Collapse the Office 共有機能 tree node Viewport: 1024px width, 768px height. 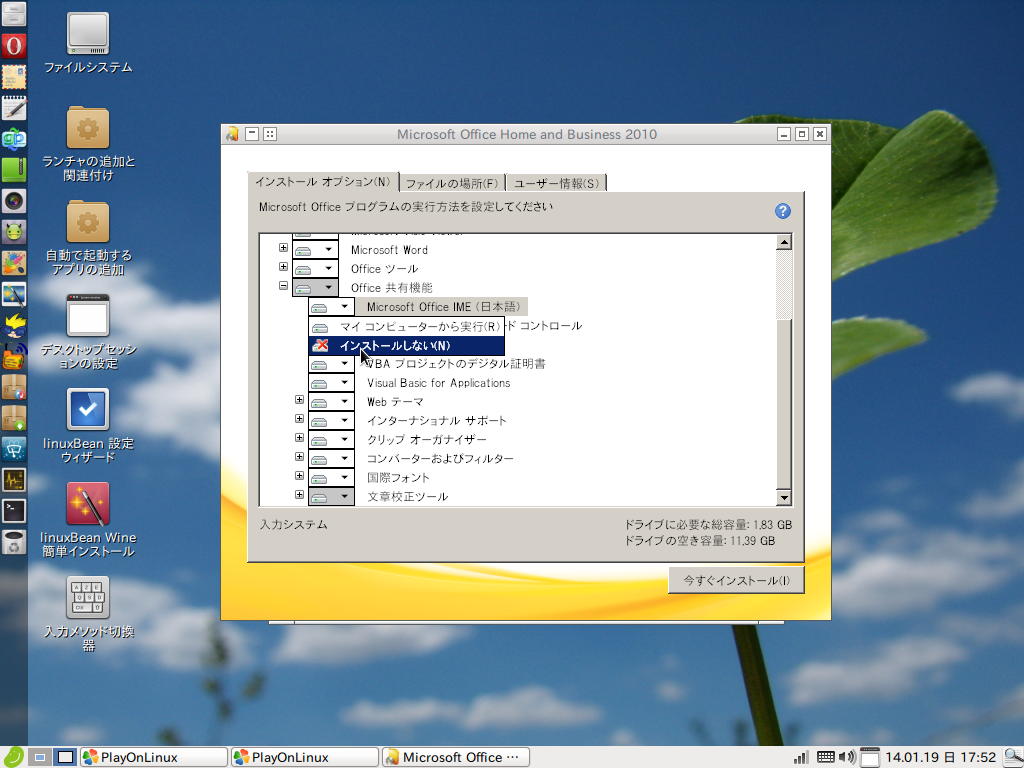(x=283, y=285)
